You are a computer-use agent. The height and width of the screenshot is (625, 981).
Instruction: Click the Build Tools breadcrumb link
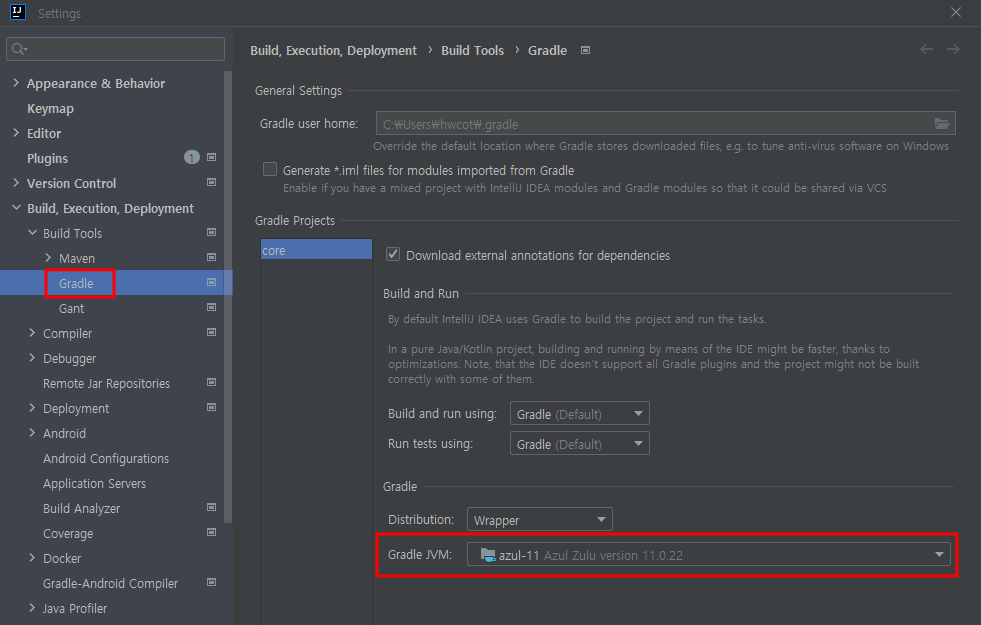point(472,49)
